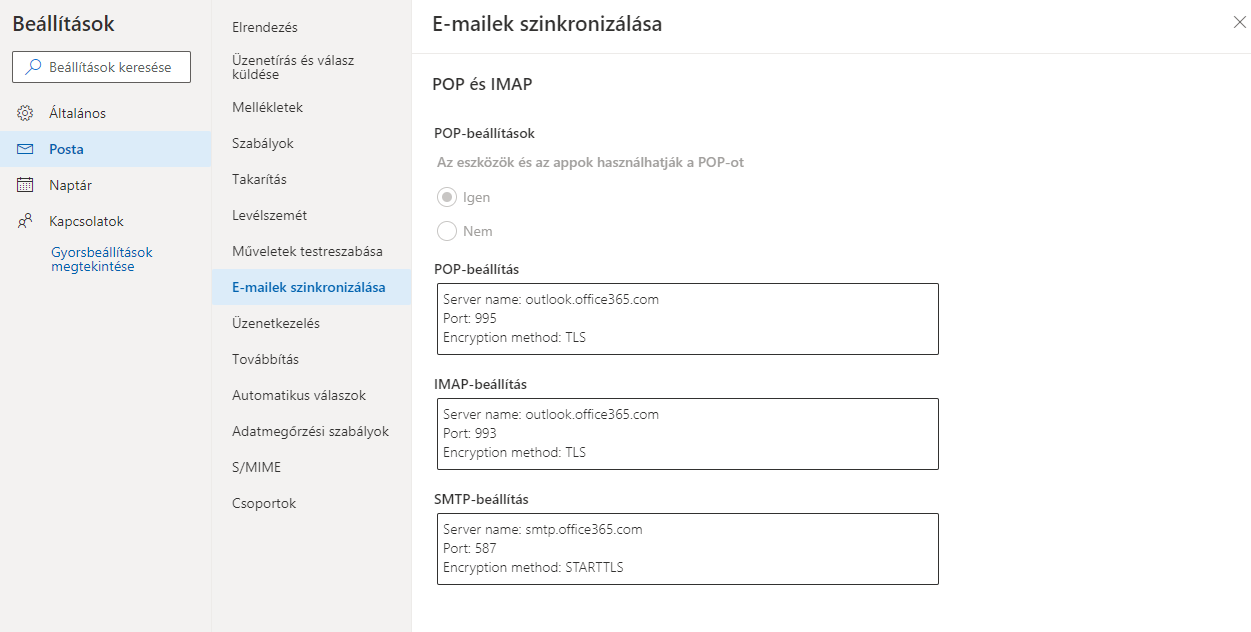
Task: Open Továbbítás settings
Action: point(266,359)
